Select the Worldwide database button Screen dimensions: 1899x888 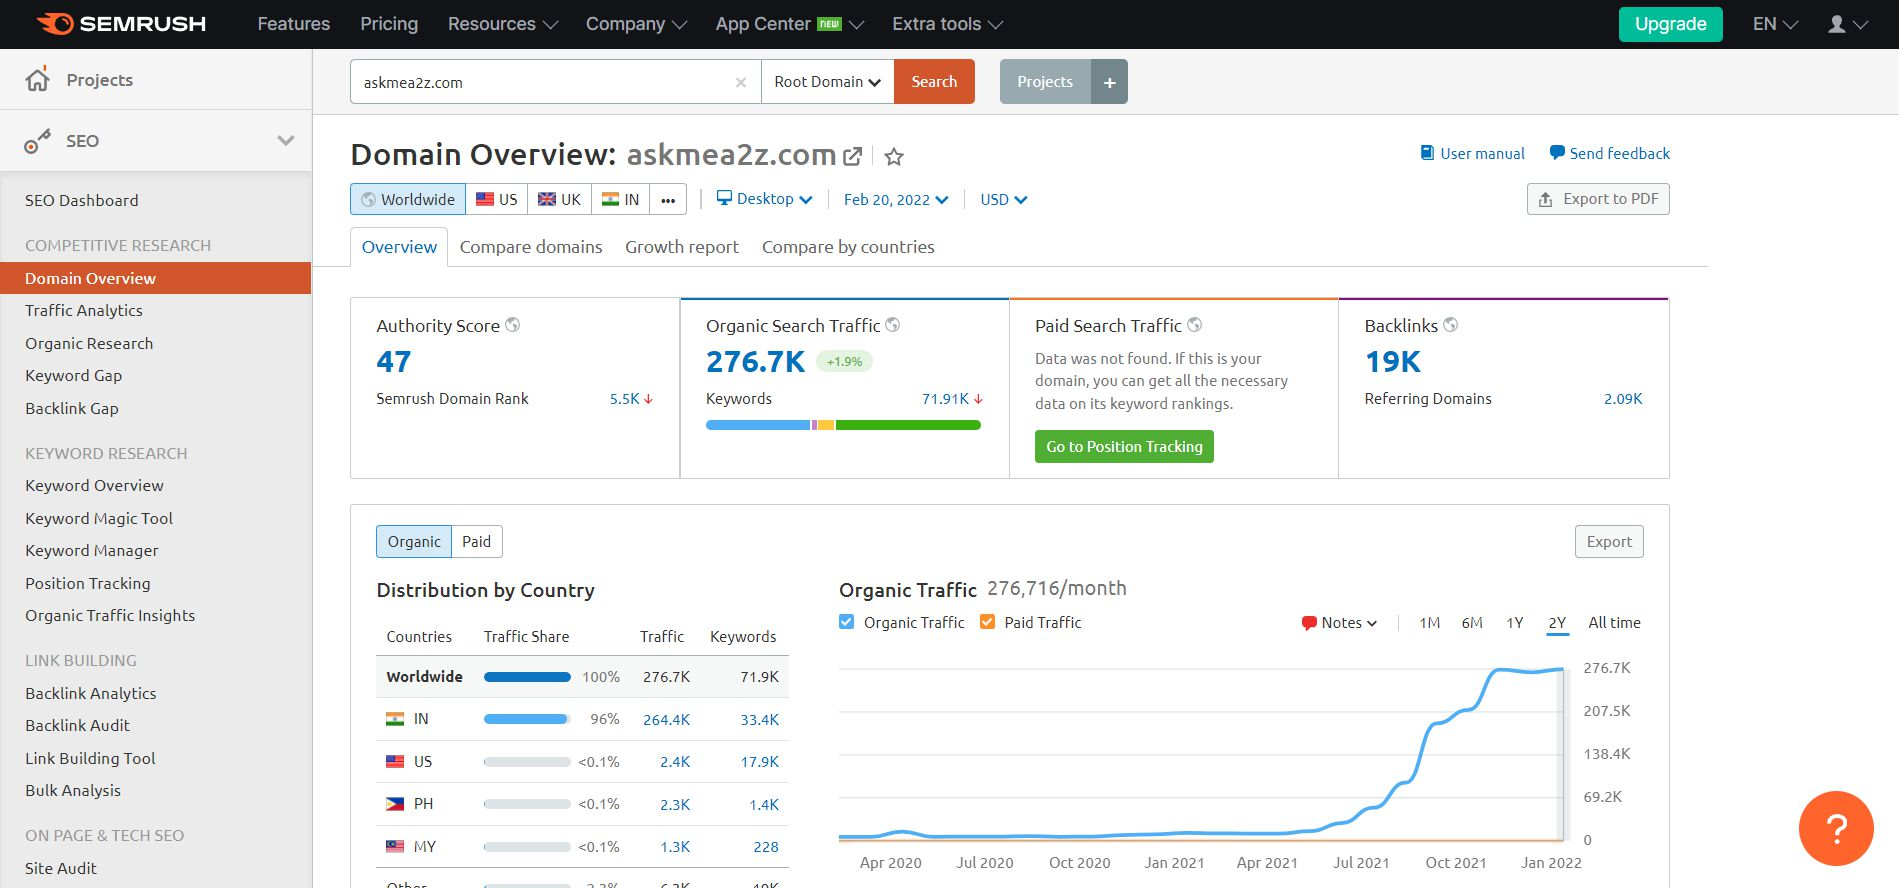(x=408, y=199)
